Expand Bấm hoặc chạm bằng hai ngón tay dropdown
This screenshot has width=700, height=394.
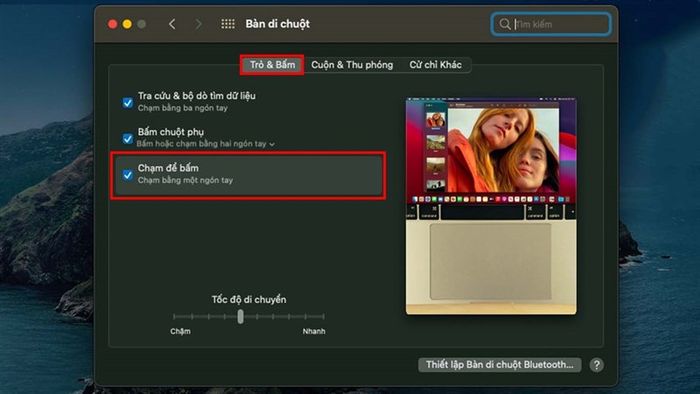(205, 144)
